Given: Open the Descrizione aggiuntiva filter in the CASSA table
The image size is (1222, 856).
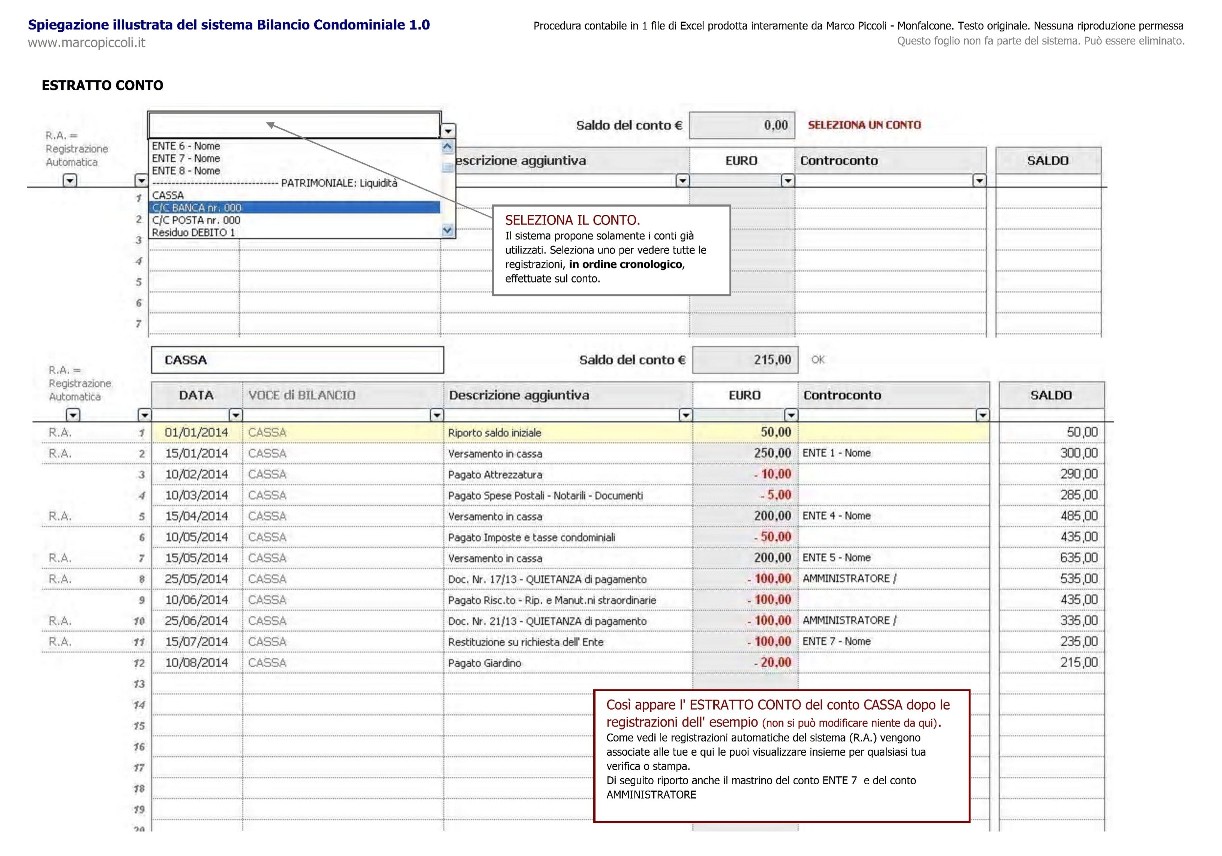Looking at the screenshot, I should 685,414.
